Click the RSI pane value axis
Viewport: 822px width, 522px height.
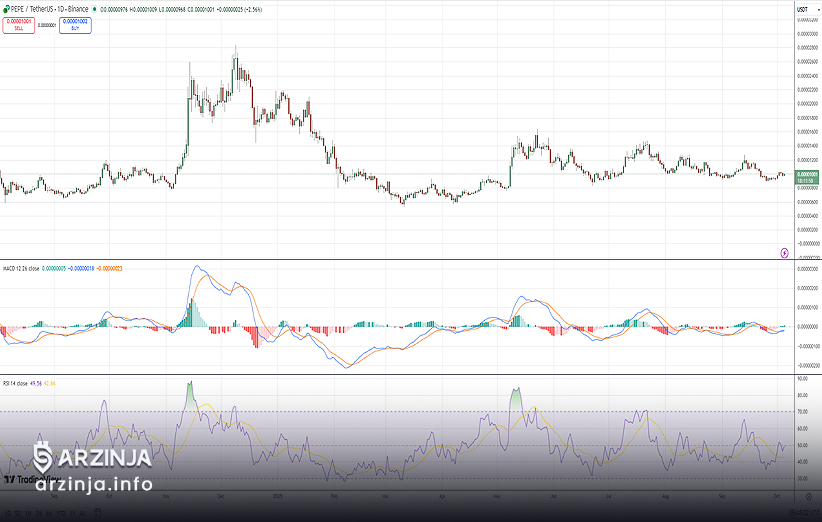[x=806, y=430]
